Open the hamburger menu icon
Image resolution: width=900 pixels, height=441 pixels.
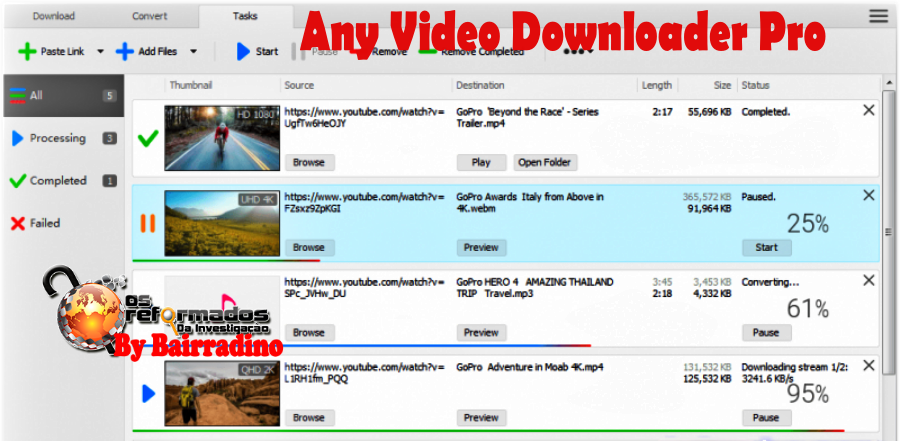click(878, 16)
